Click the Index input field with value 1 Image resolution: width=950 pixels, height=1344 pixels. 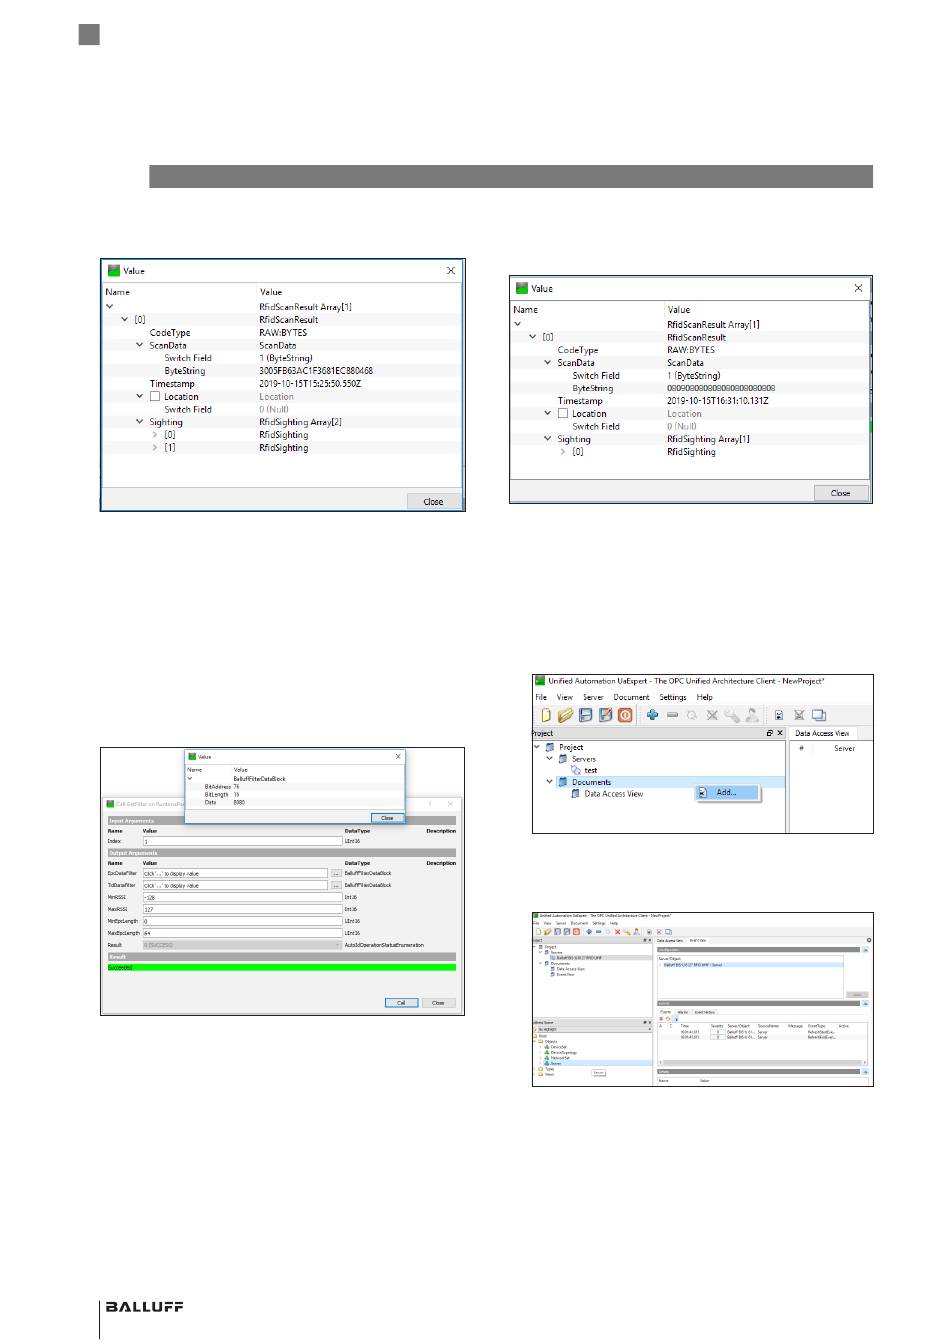(x=242, y=841)
